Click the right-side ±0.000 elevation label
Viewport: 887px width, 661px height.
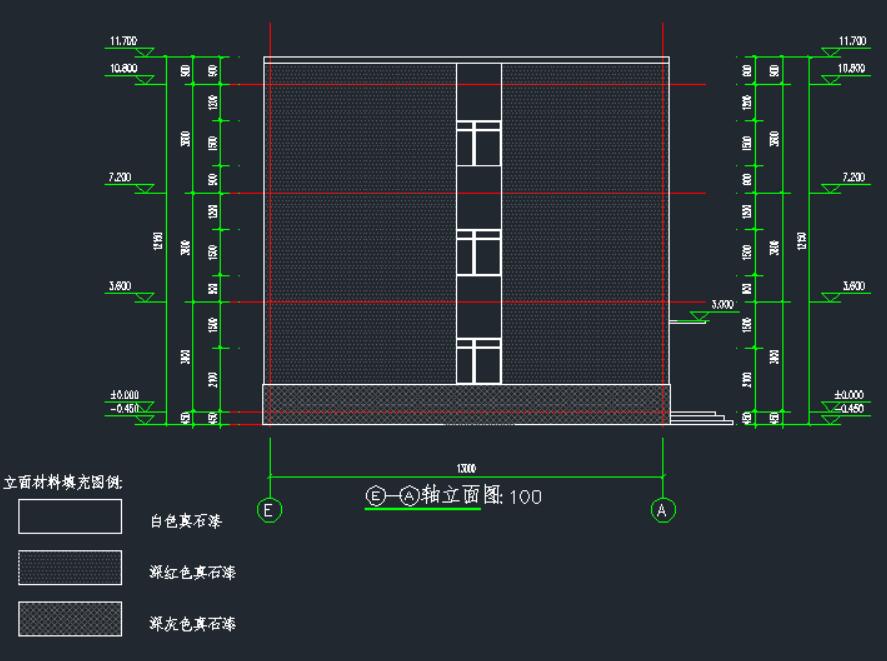pos(849,394)
